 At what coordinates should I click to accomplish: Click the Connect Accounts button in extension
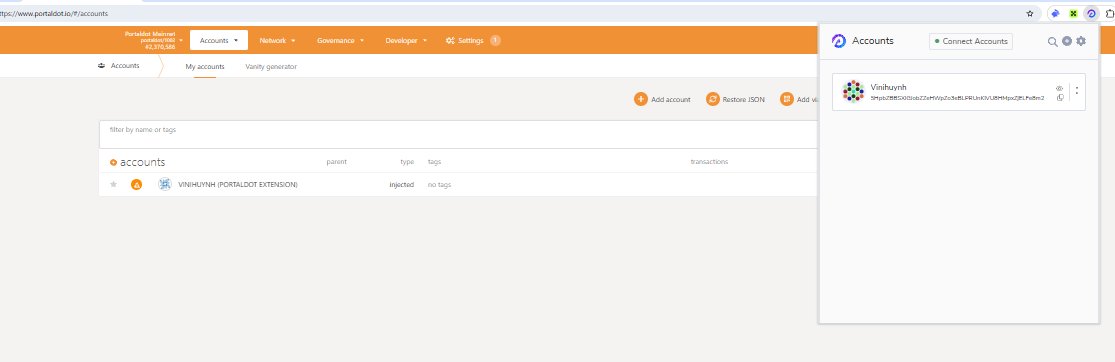(x=971, y=41)
